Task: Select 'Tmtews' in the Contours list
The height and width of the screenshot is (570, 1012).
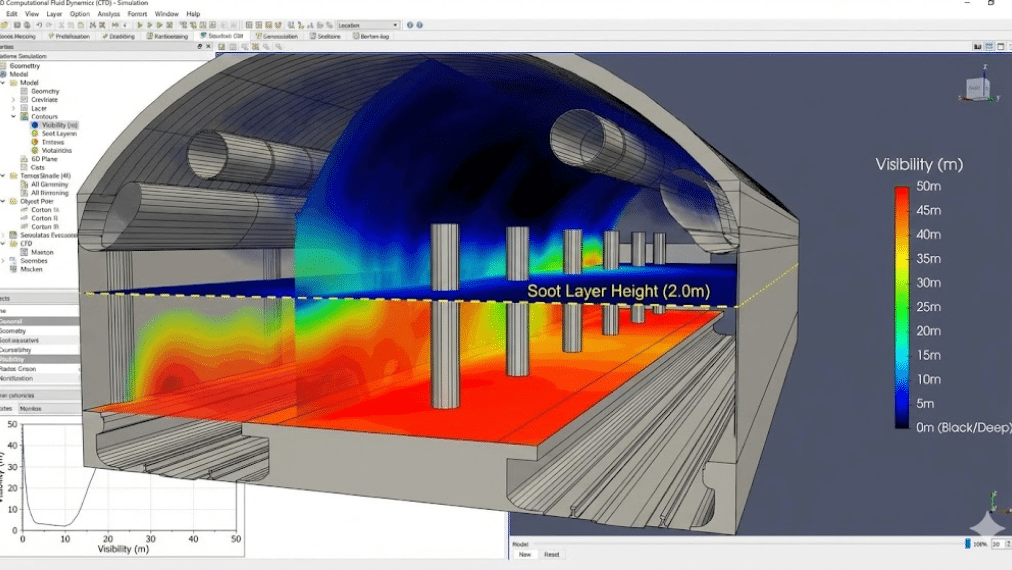Action: pyautogui.click(x=53, y=142)
